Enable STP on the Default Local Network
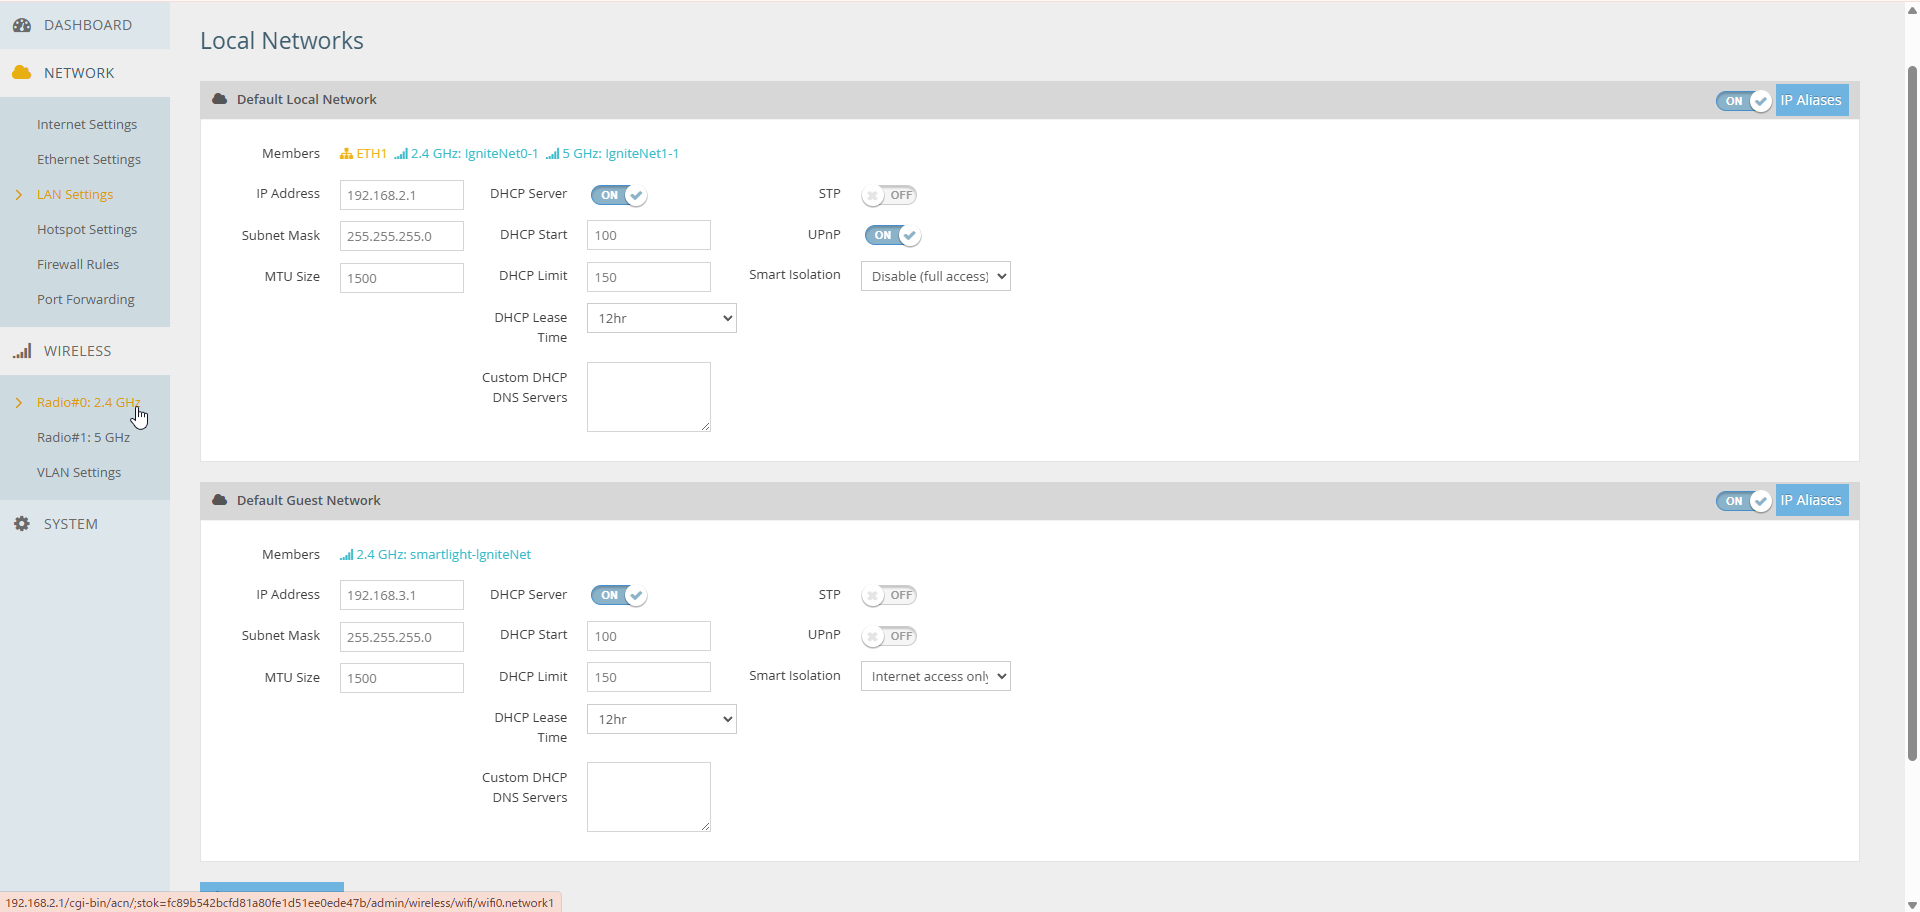 pos(889,195)
